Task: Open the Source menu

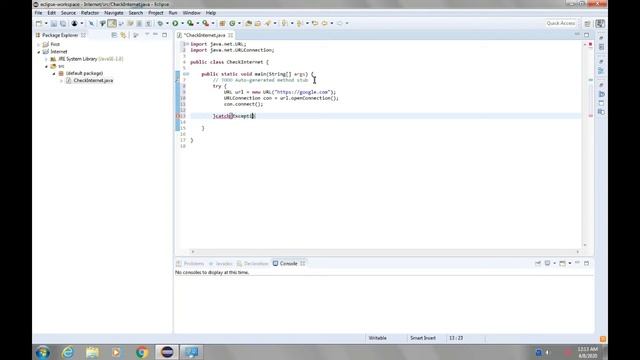Action: pos(68,13)
